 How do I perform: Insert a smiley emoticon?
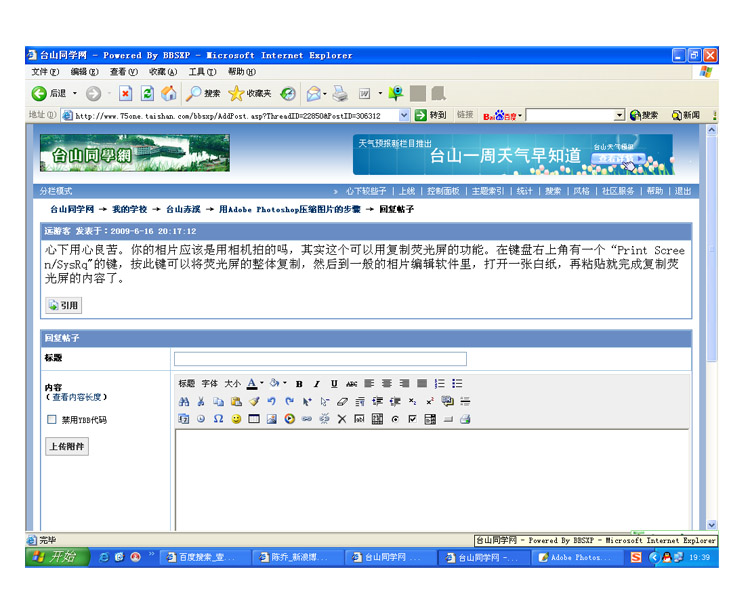tap(236, 419)
